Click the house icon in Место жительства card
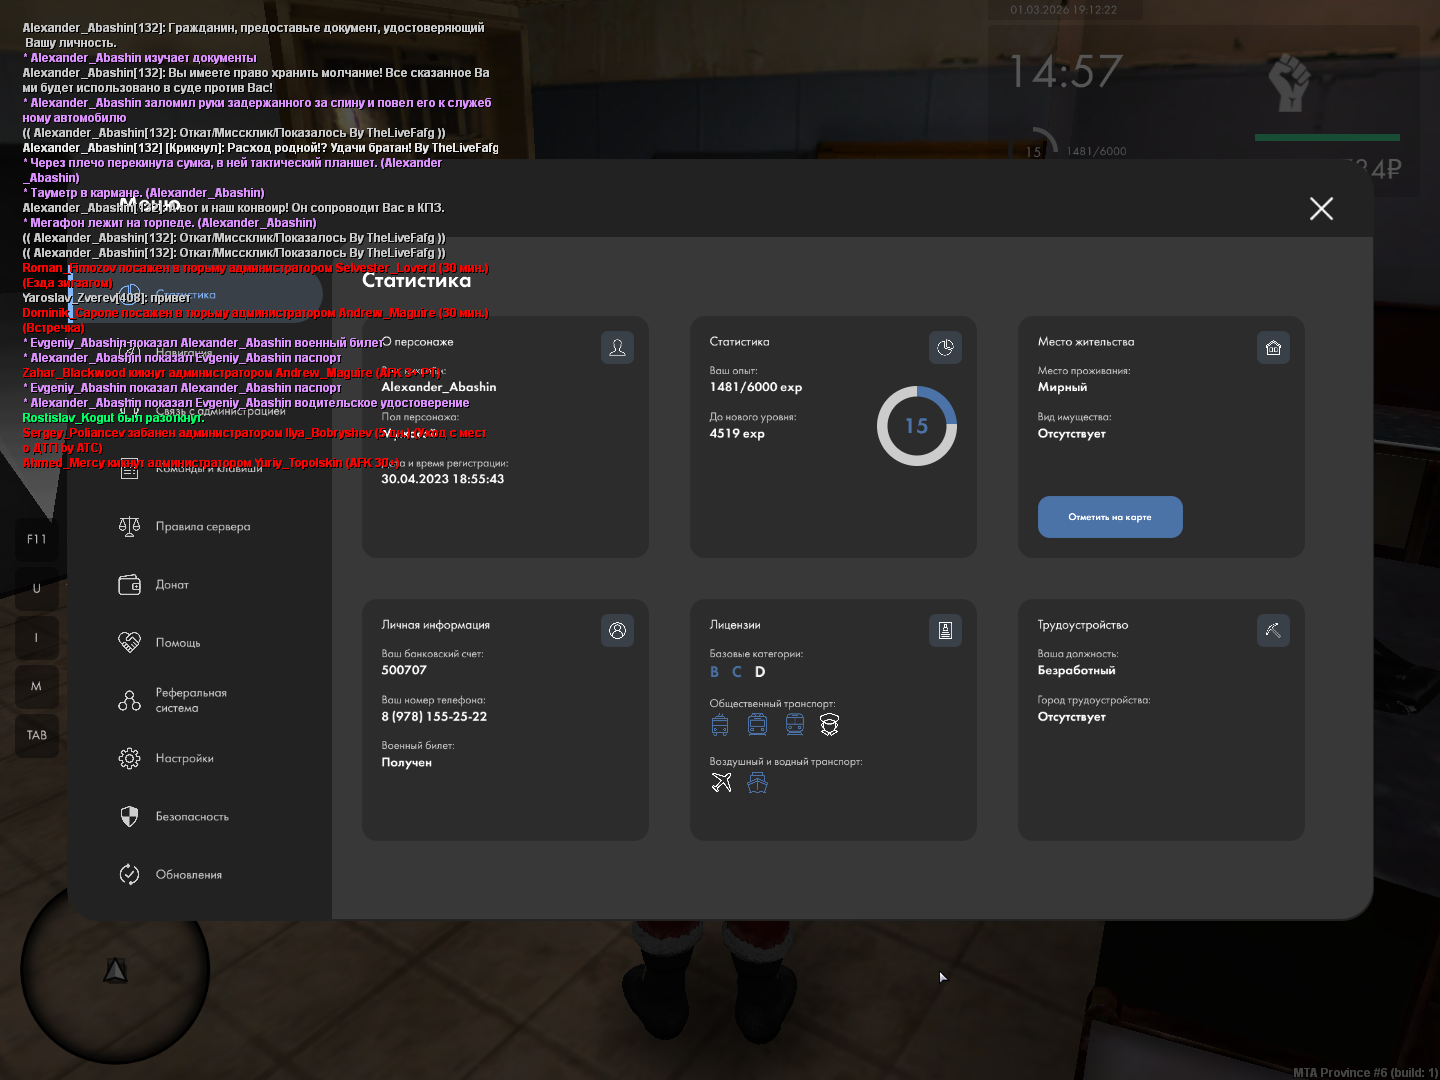Screen dimensions: 1440x1080 click(1273, 348)
